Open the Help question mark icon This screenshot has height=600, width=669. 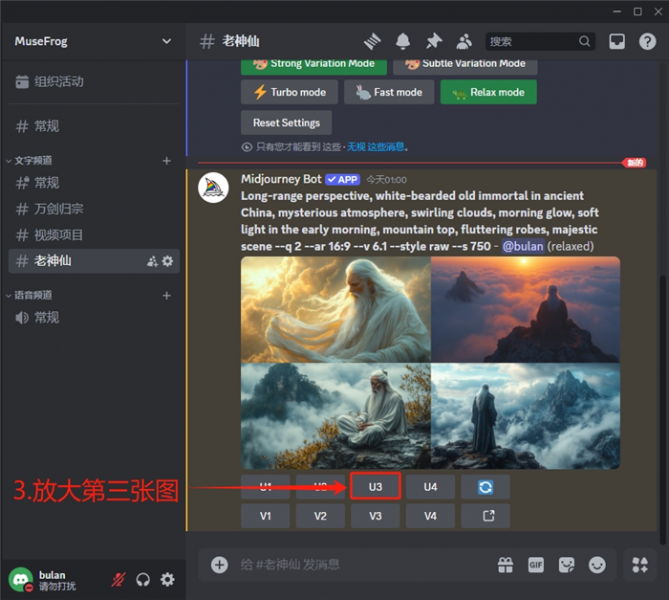click(647, 41)
